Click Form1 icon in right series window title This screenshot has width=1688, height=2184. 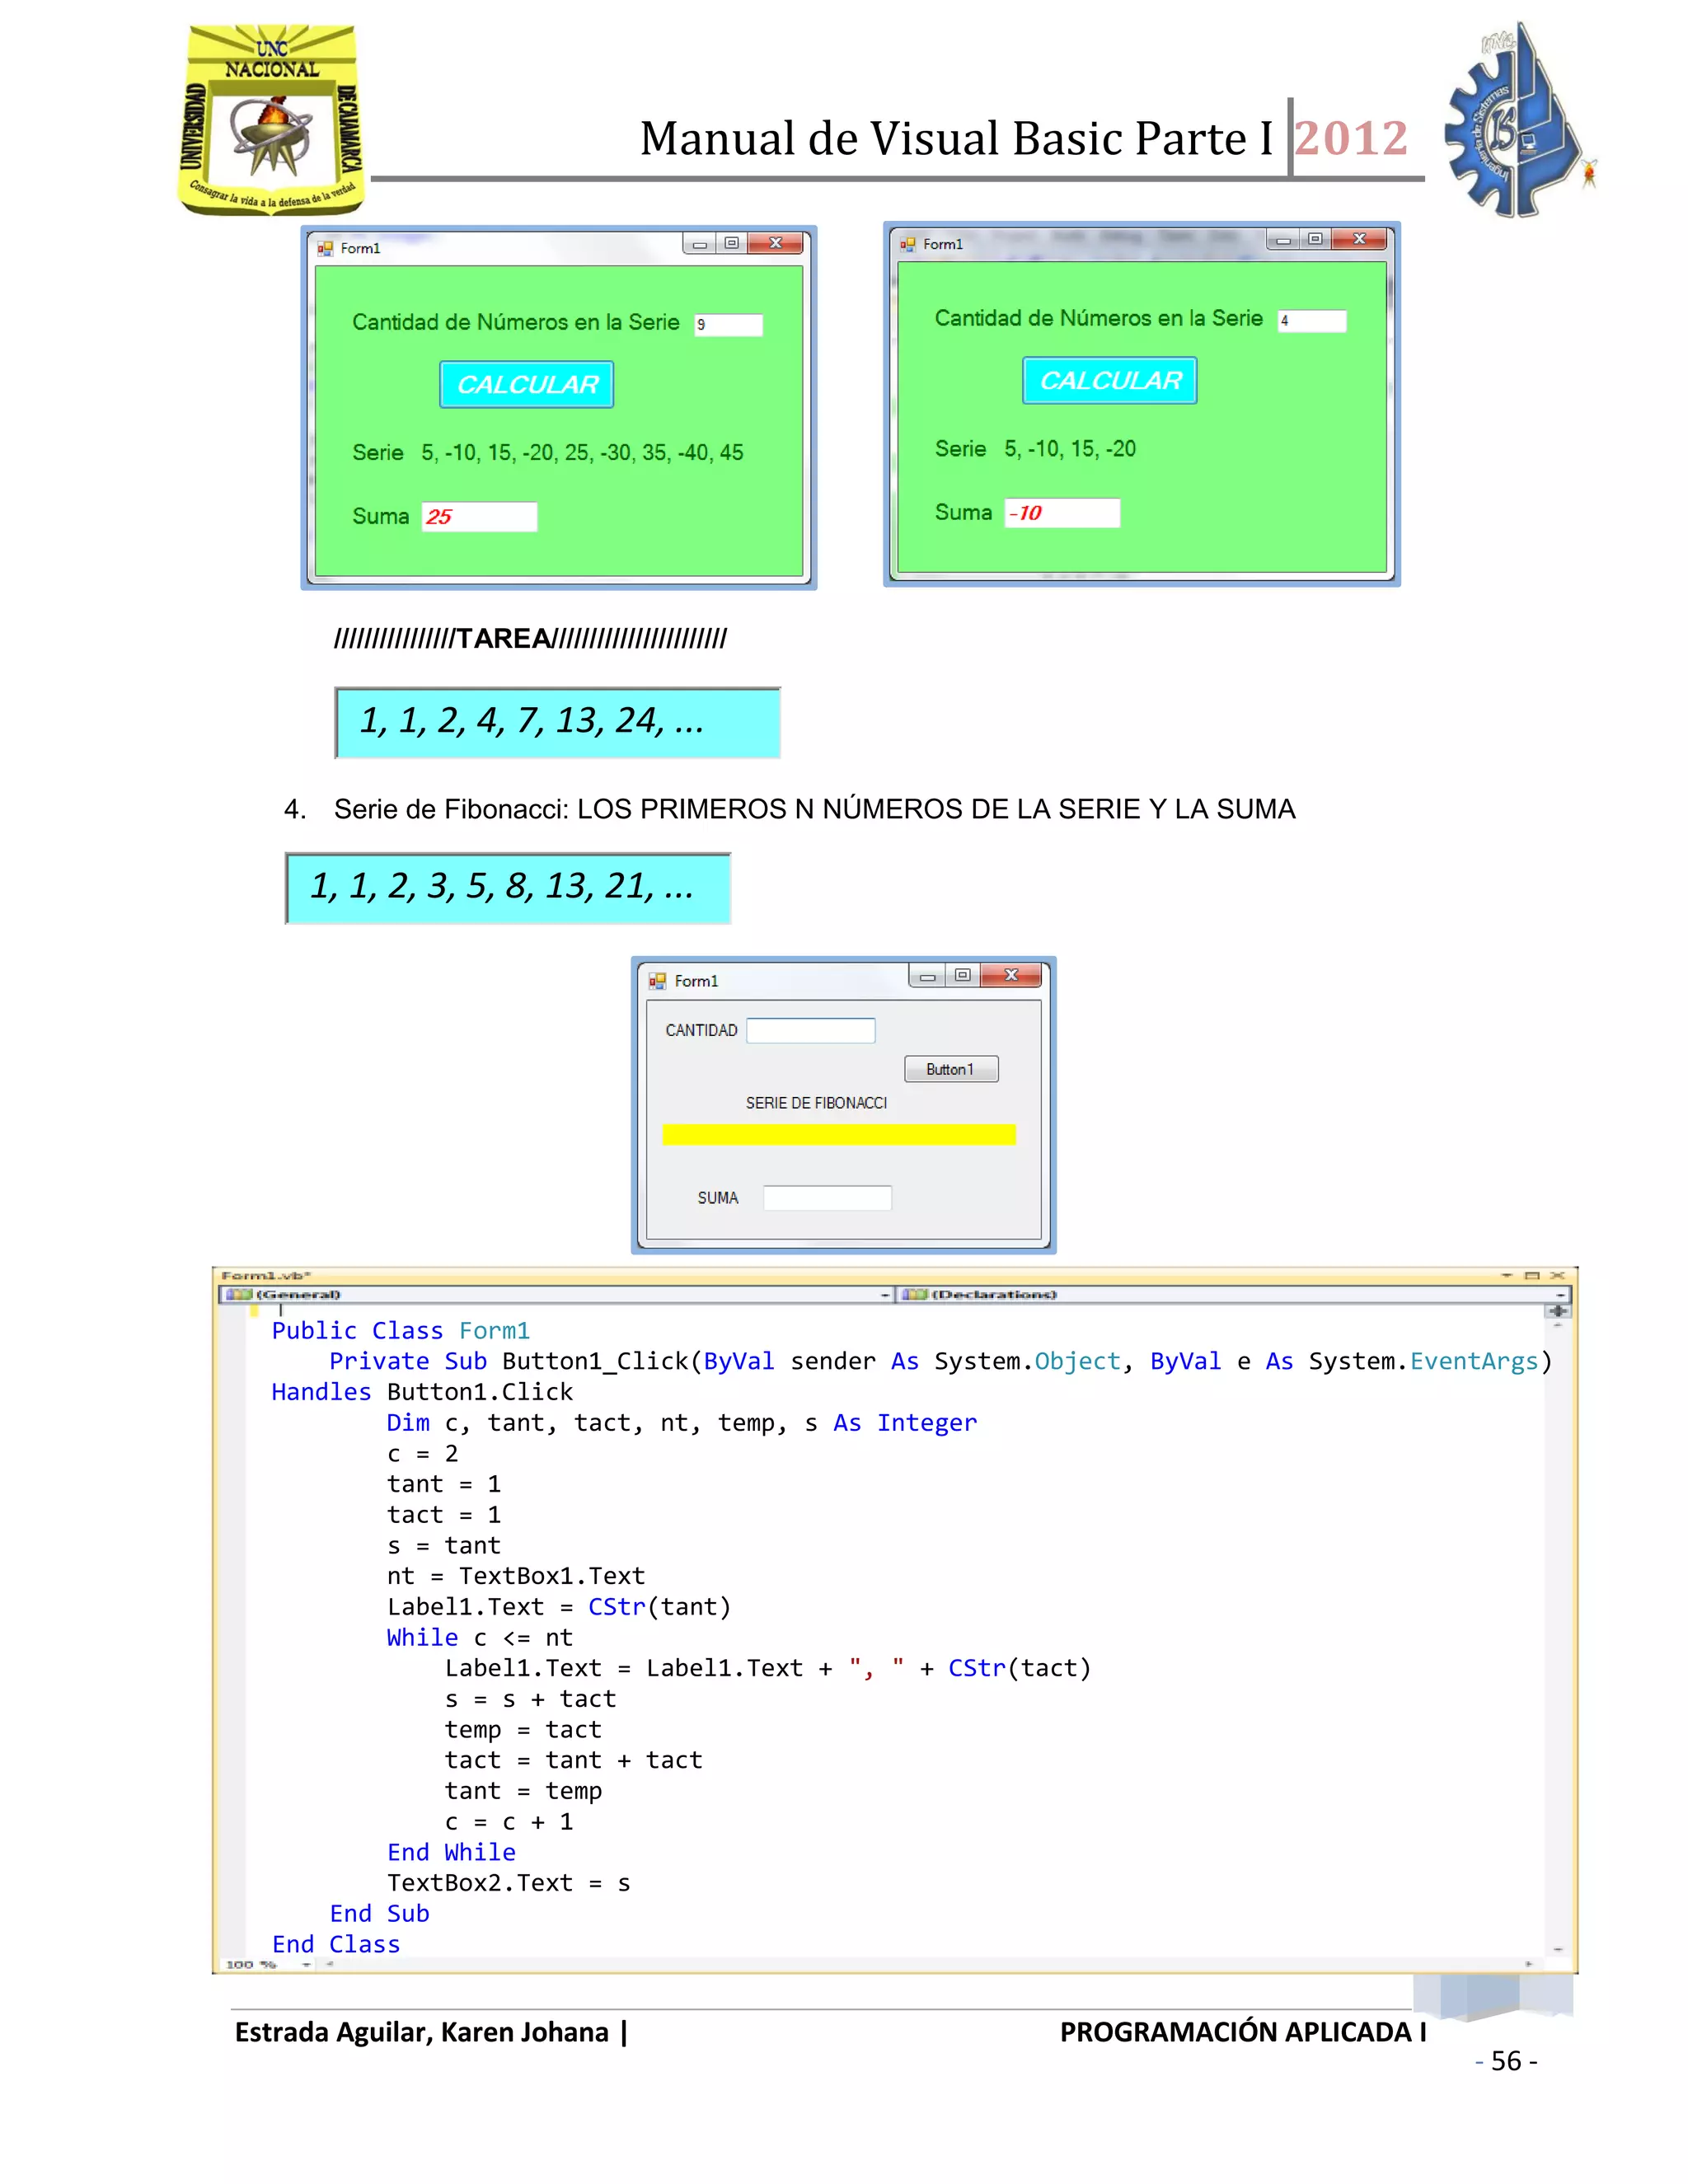[x=908, y=244]
